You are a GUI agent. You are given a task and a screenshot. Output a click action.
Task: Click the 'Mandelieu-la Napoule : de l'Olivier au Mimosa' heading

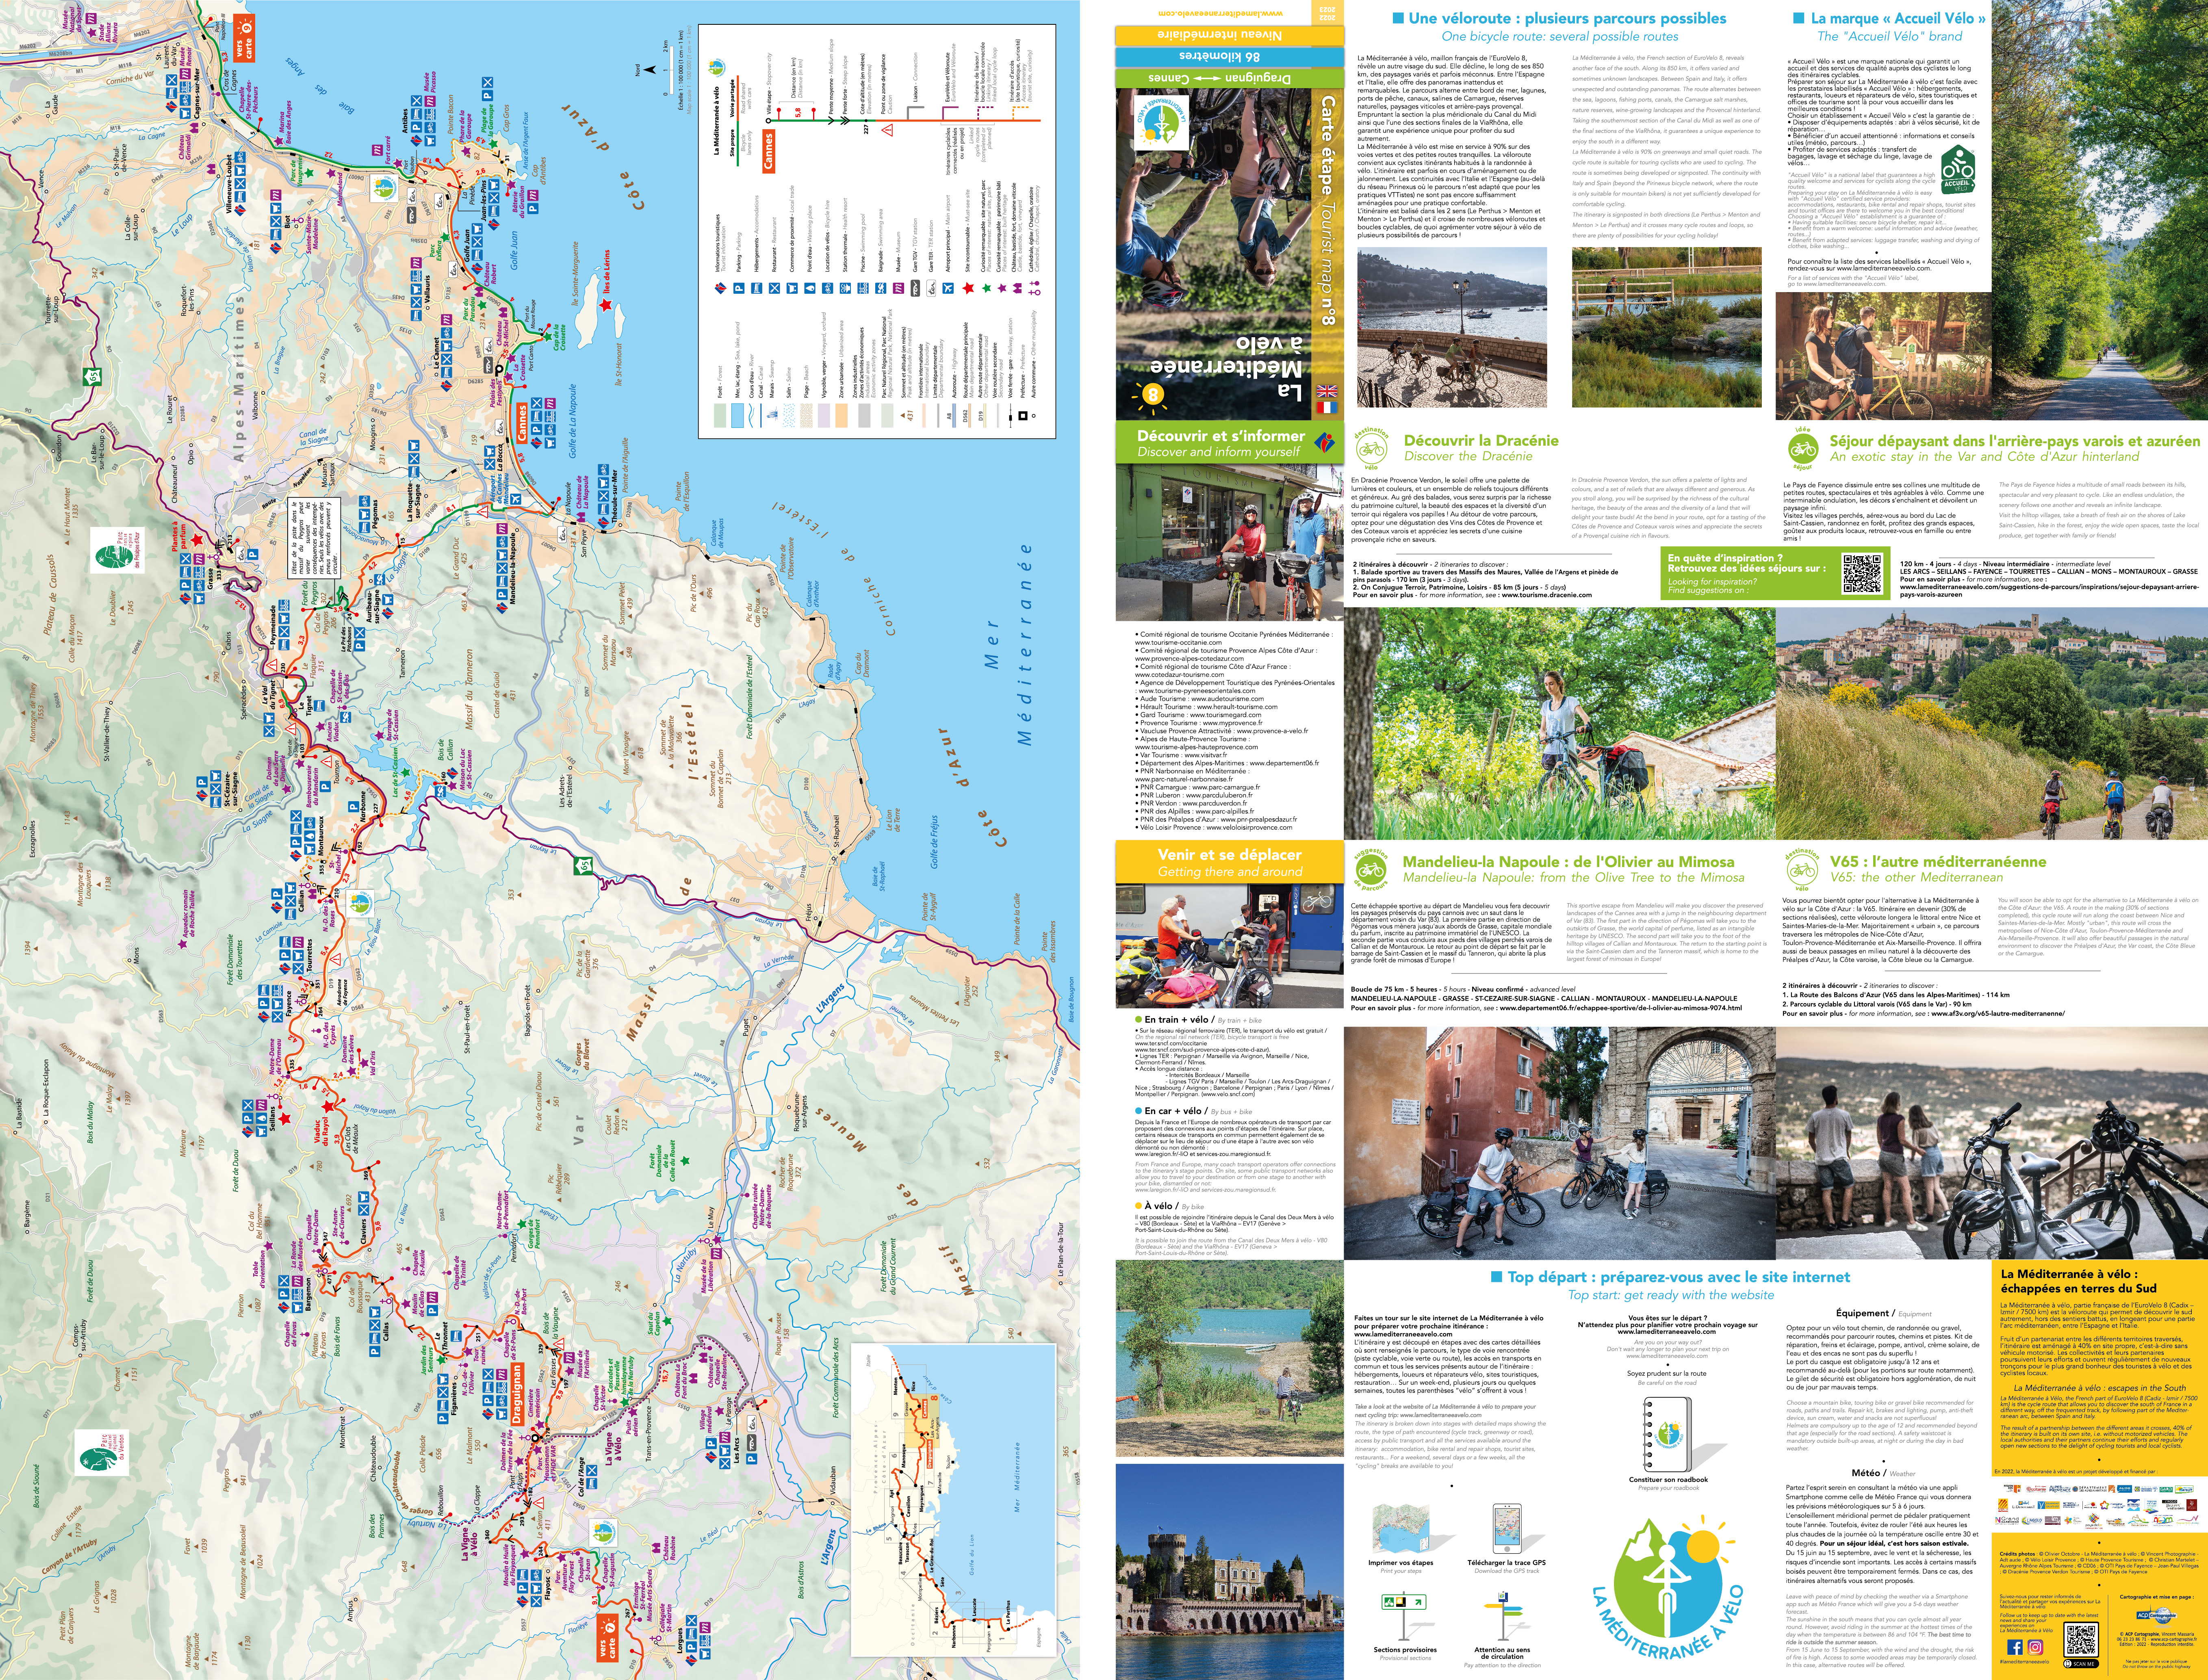(1569, 862)
